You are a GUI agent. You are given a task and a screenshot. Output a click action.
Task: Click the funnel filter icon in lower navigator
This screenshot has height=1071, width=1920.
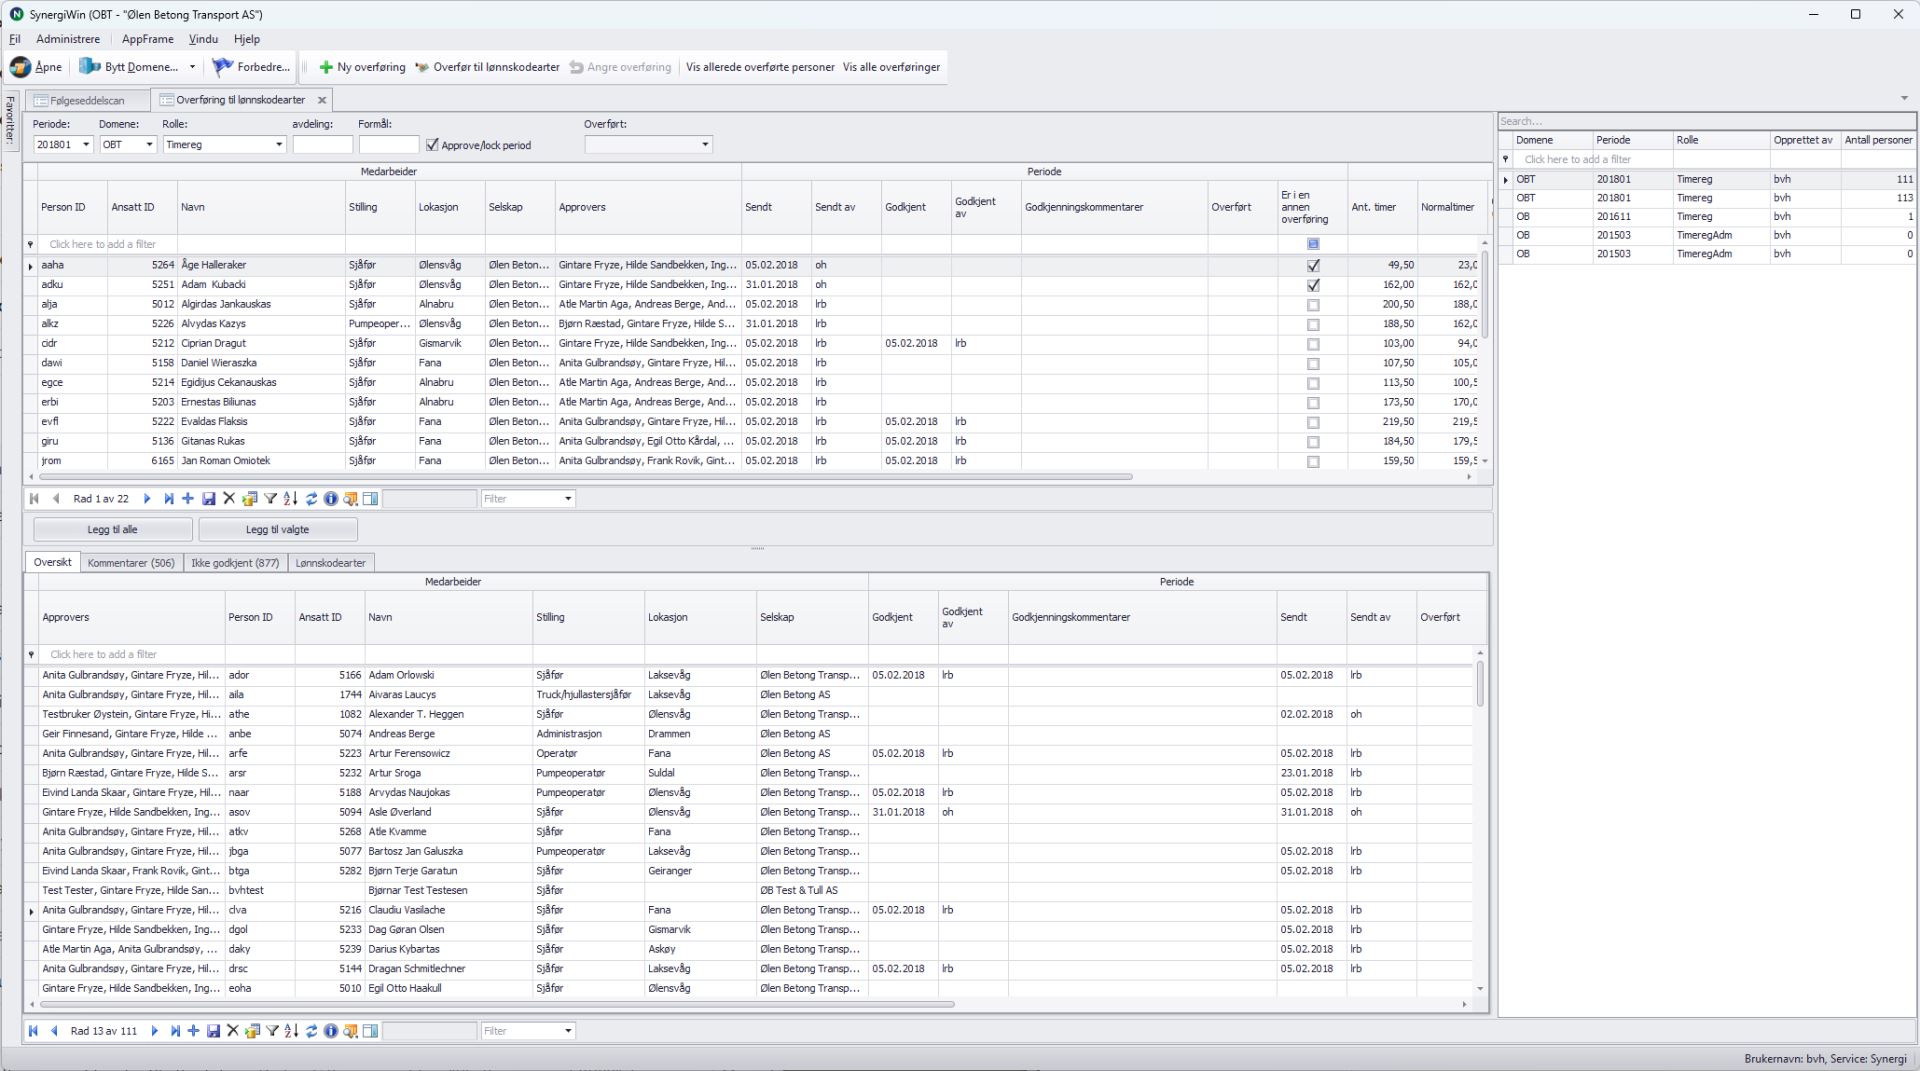click(272, 1031)
